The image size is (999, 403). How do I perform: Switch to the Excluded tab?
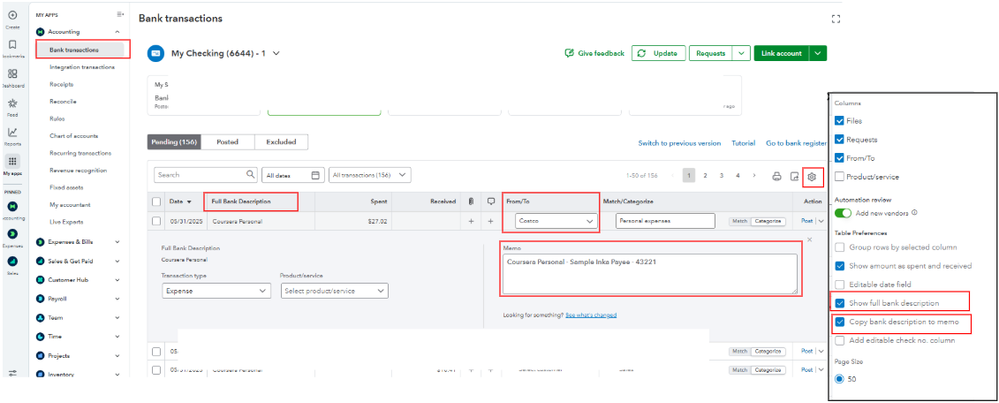[281, 142]
